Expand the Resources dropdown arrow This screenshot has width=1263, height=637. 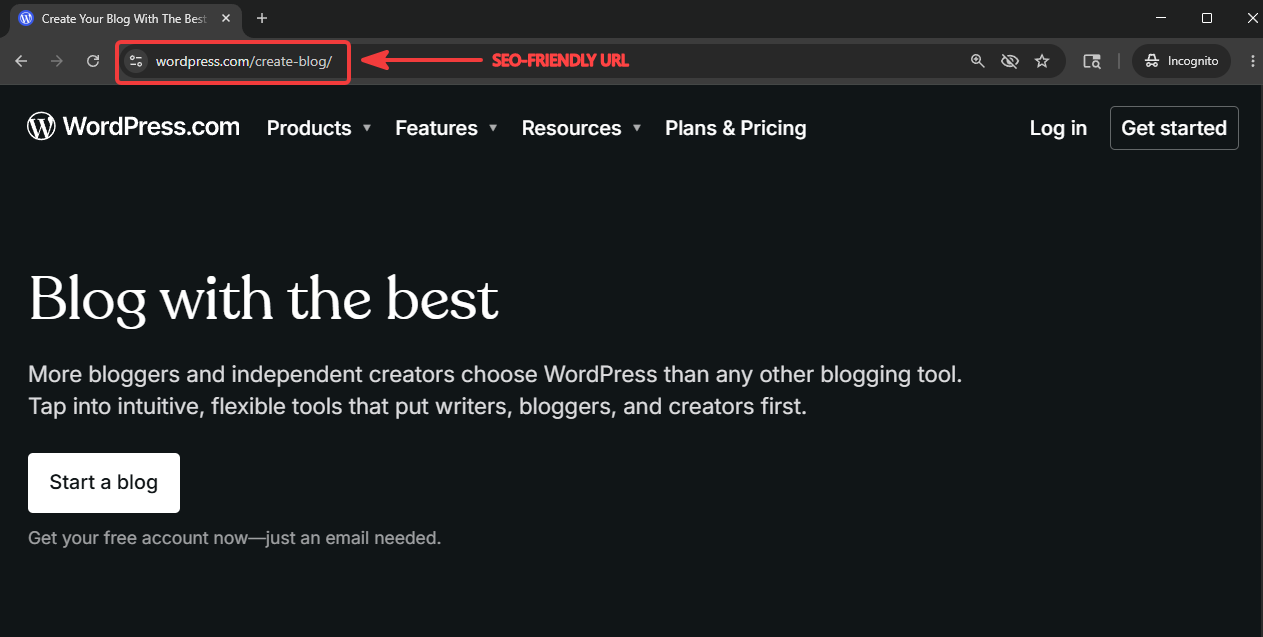(x=637, y=128)
